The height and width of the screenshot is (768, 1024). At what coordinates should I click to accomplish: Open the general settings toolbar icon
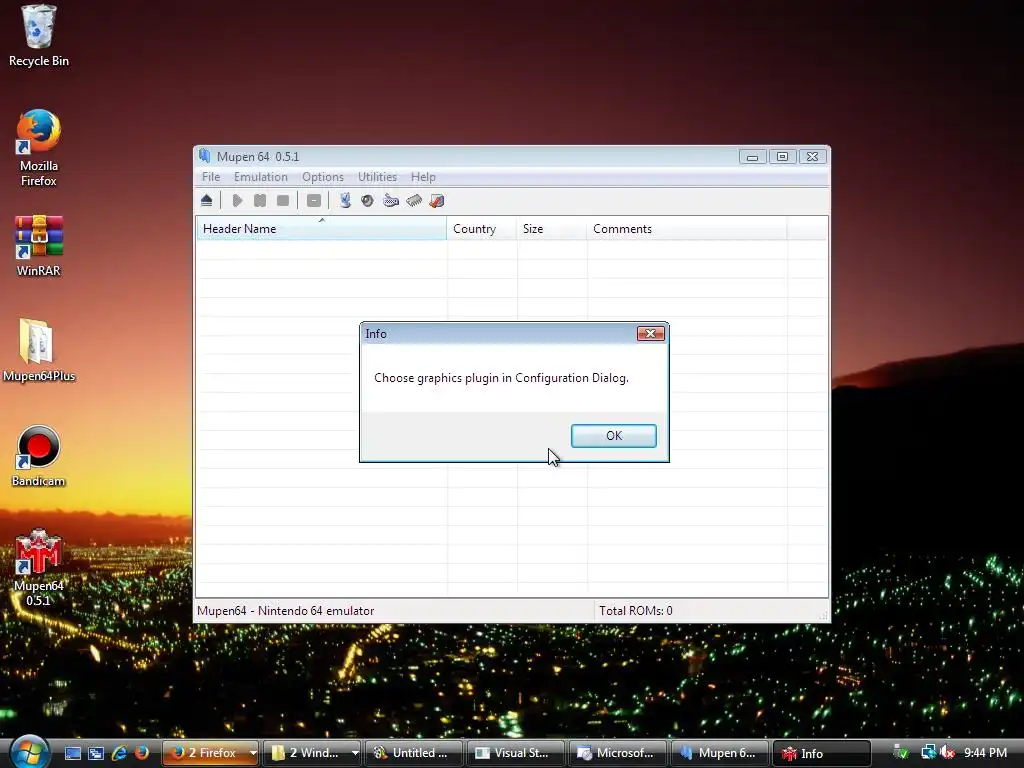pos(437,200)
